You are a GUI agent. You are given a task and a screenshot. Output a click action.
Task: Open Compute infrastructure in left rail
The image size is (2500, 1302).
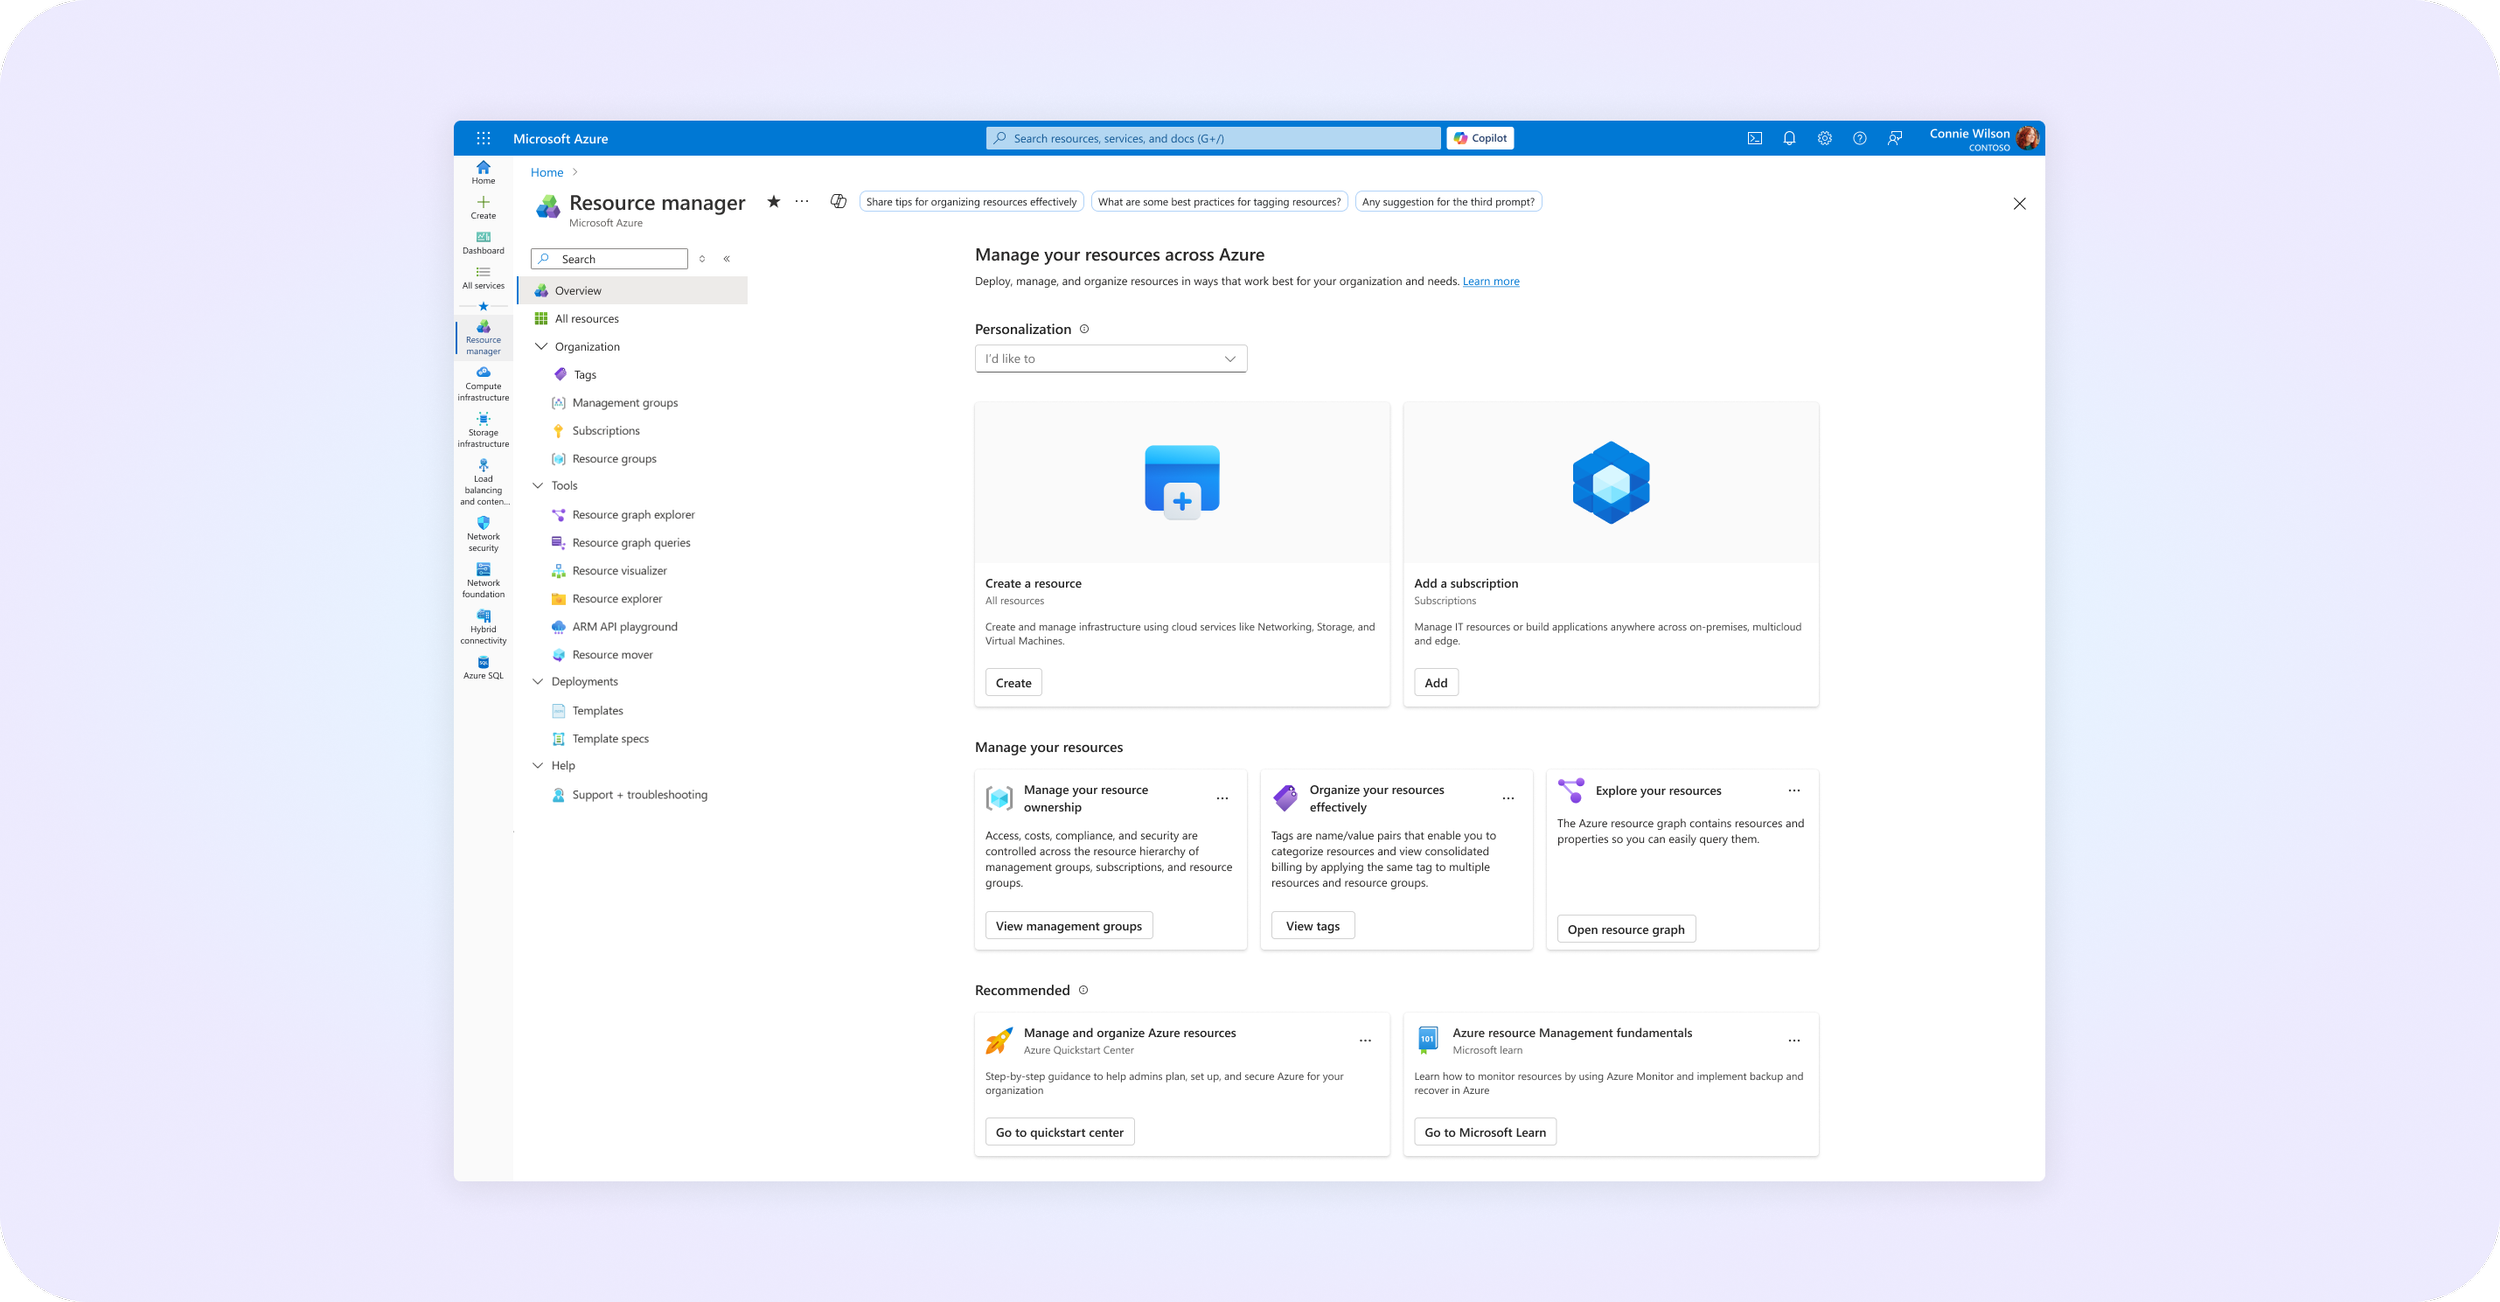(x=483, y=384)
